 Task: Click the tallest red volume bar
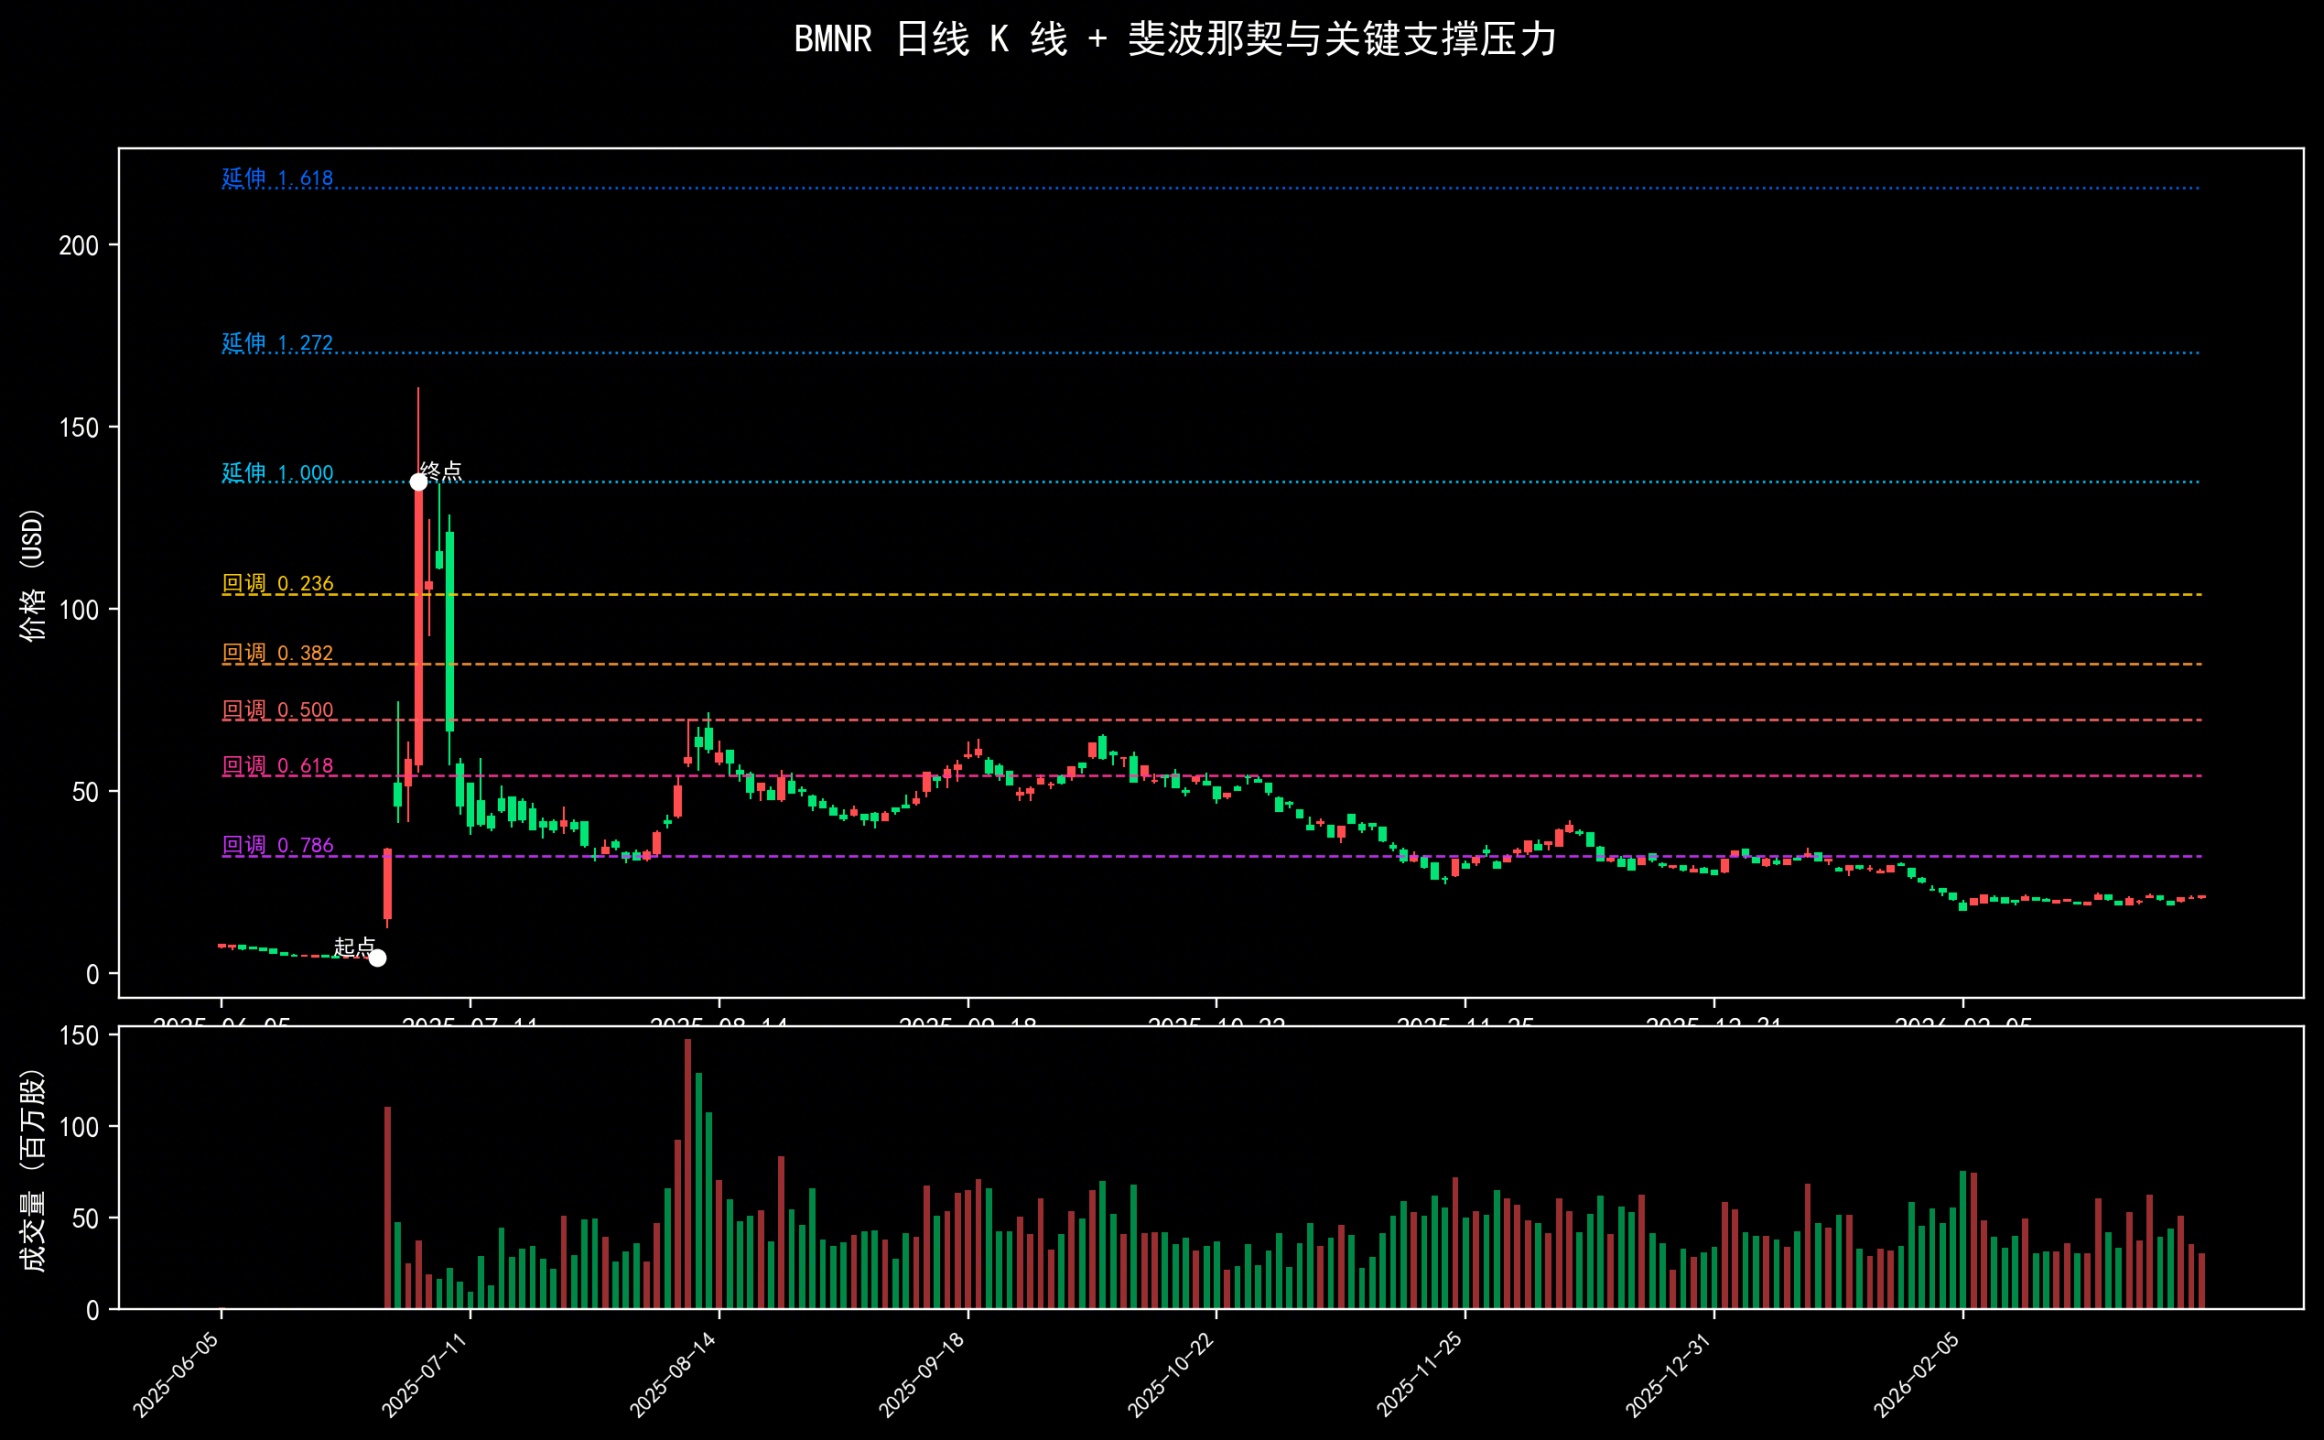tap(687, 1174)
